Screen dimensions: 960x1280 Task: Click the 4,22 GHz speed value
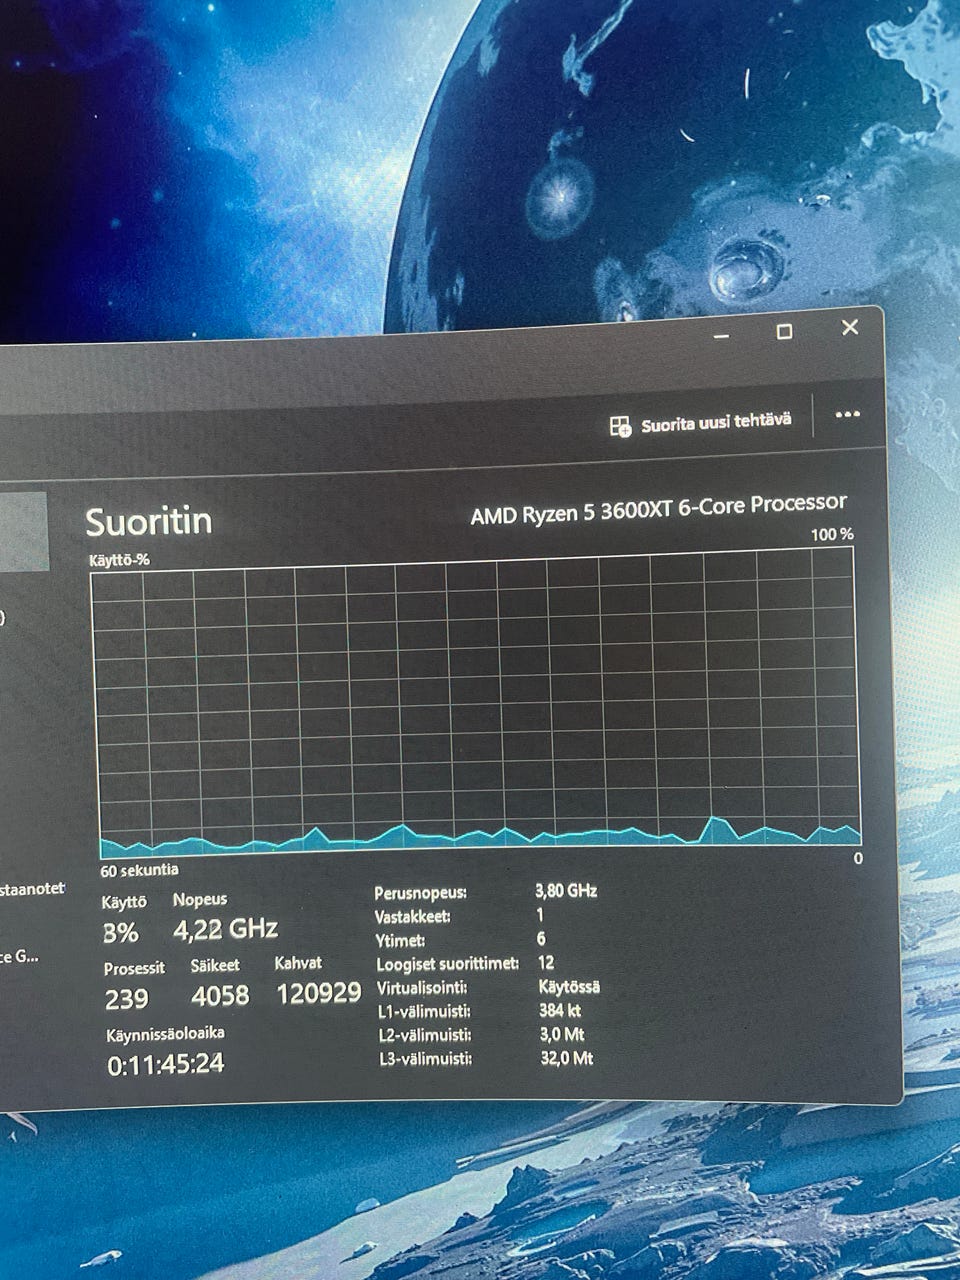coord(225,930)
